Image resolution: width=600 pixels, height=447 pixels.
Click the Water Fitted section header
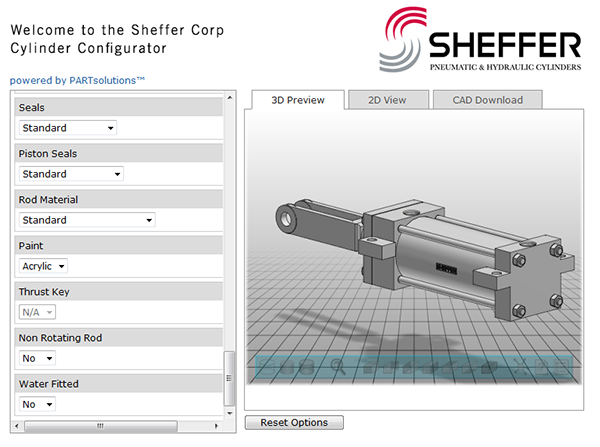[119, 384]
